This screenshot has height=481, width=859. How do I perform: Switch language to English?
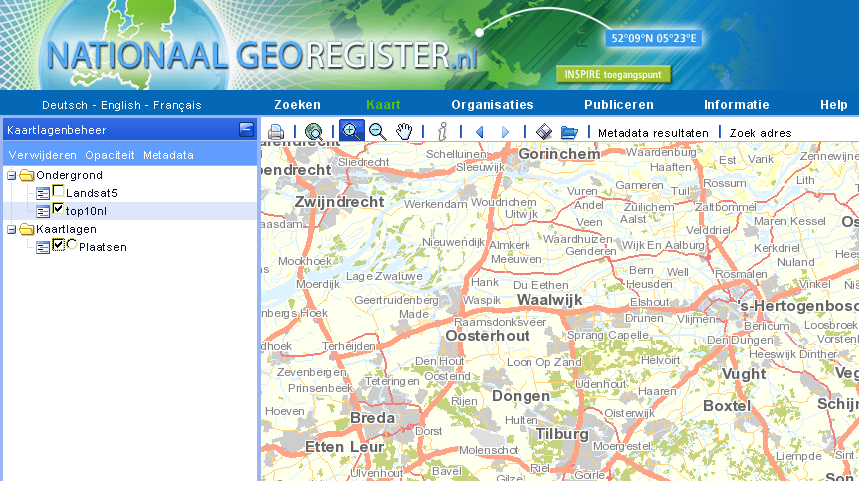pos(121,105)
